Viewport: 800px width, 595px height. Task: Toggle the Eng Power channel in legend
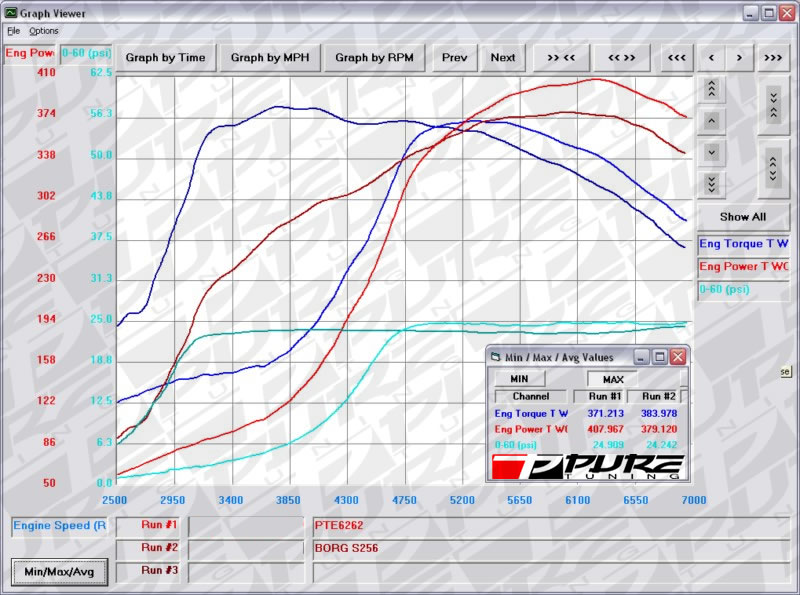coord(743,267)
